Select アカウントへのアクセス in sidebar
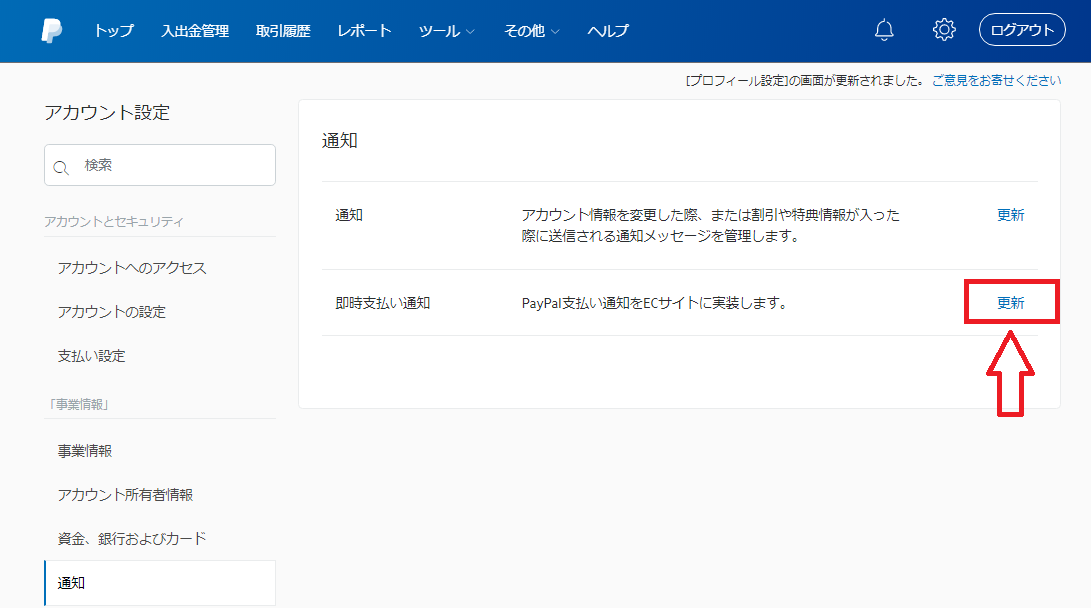The width and height of the screenshot is (1091, 608). point(132,268)
